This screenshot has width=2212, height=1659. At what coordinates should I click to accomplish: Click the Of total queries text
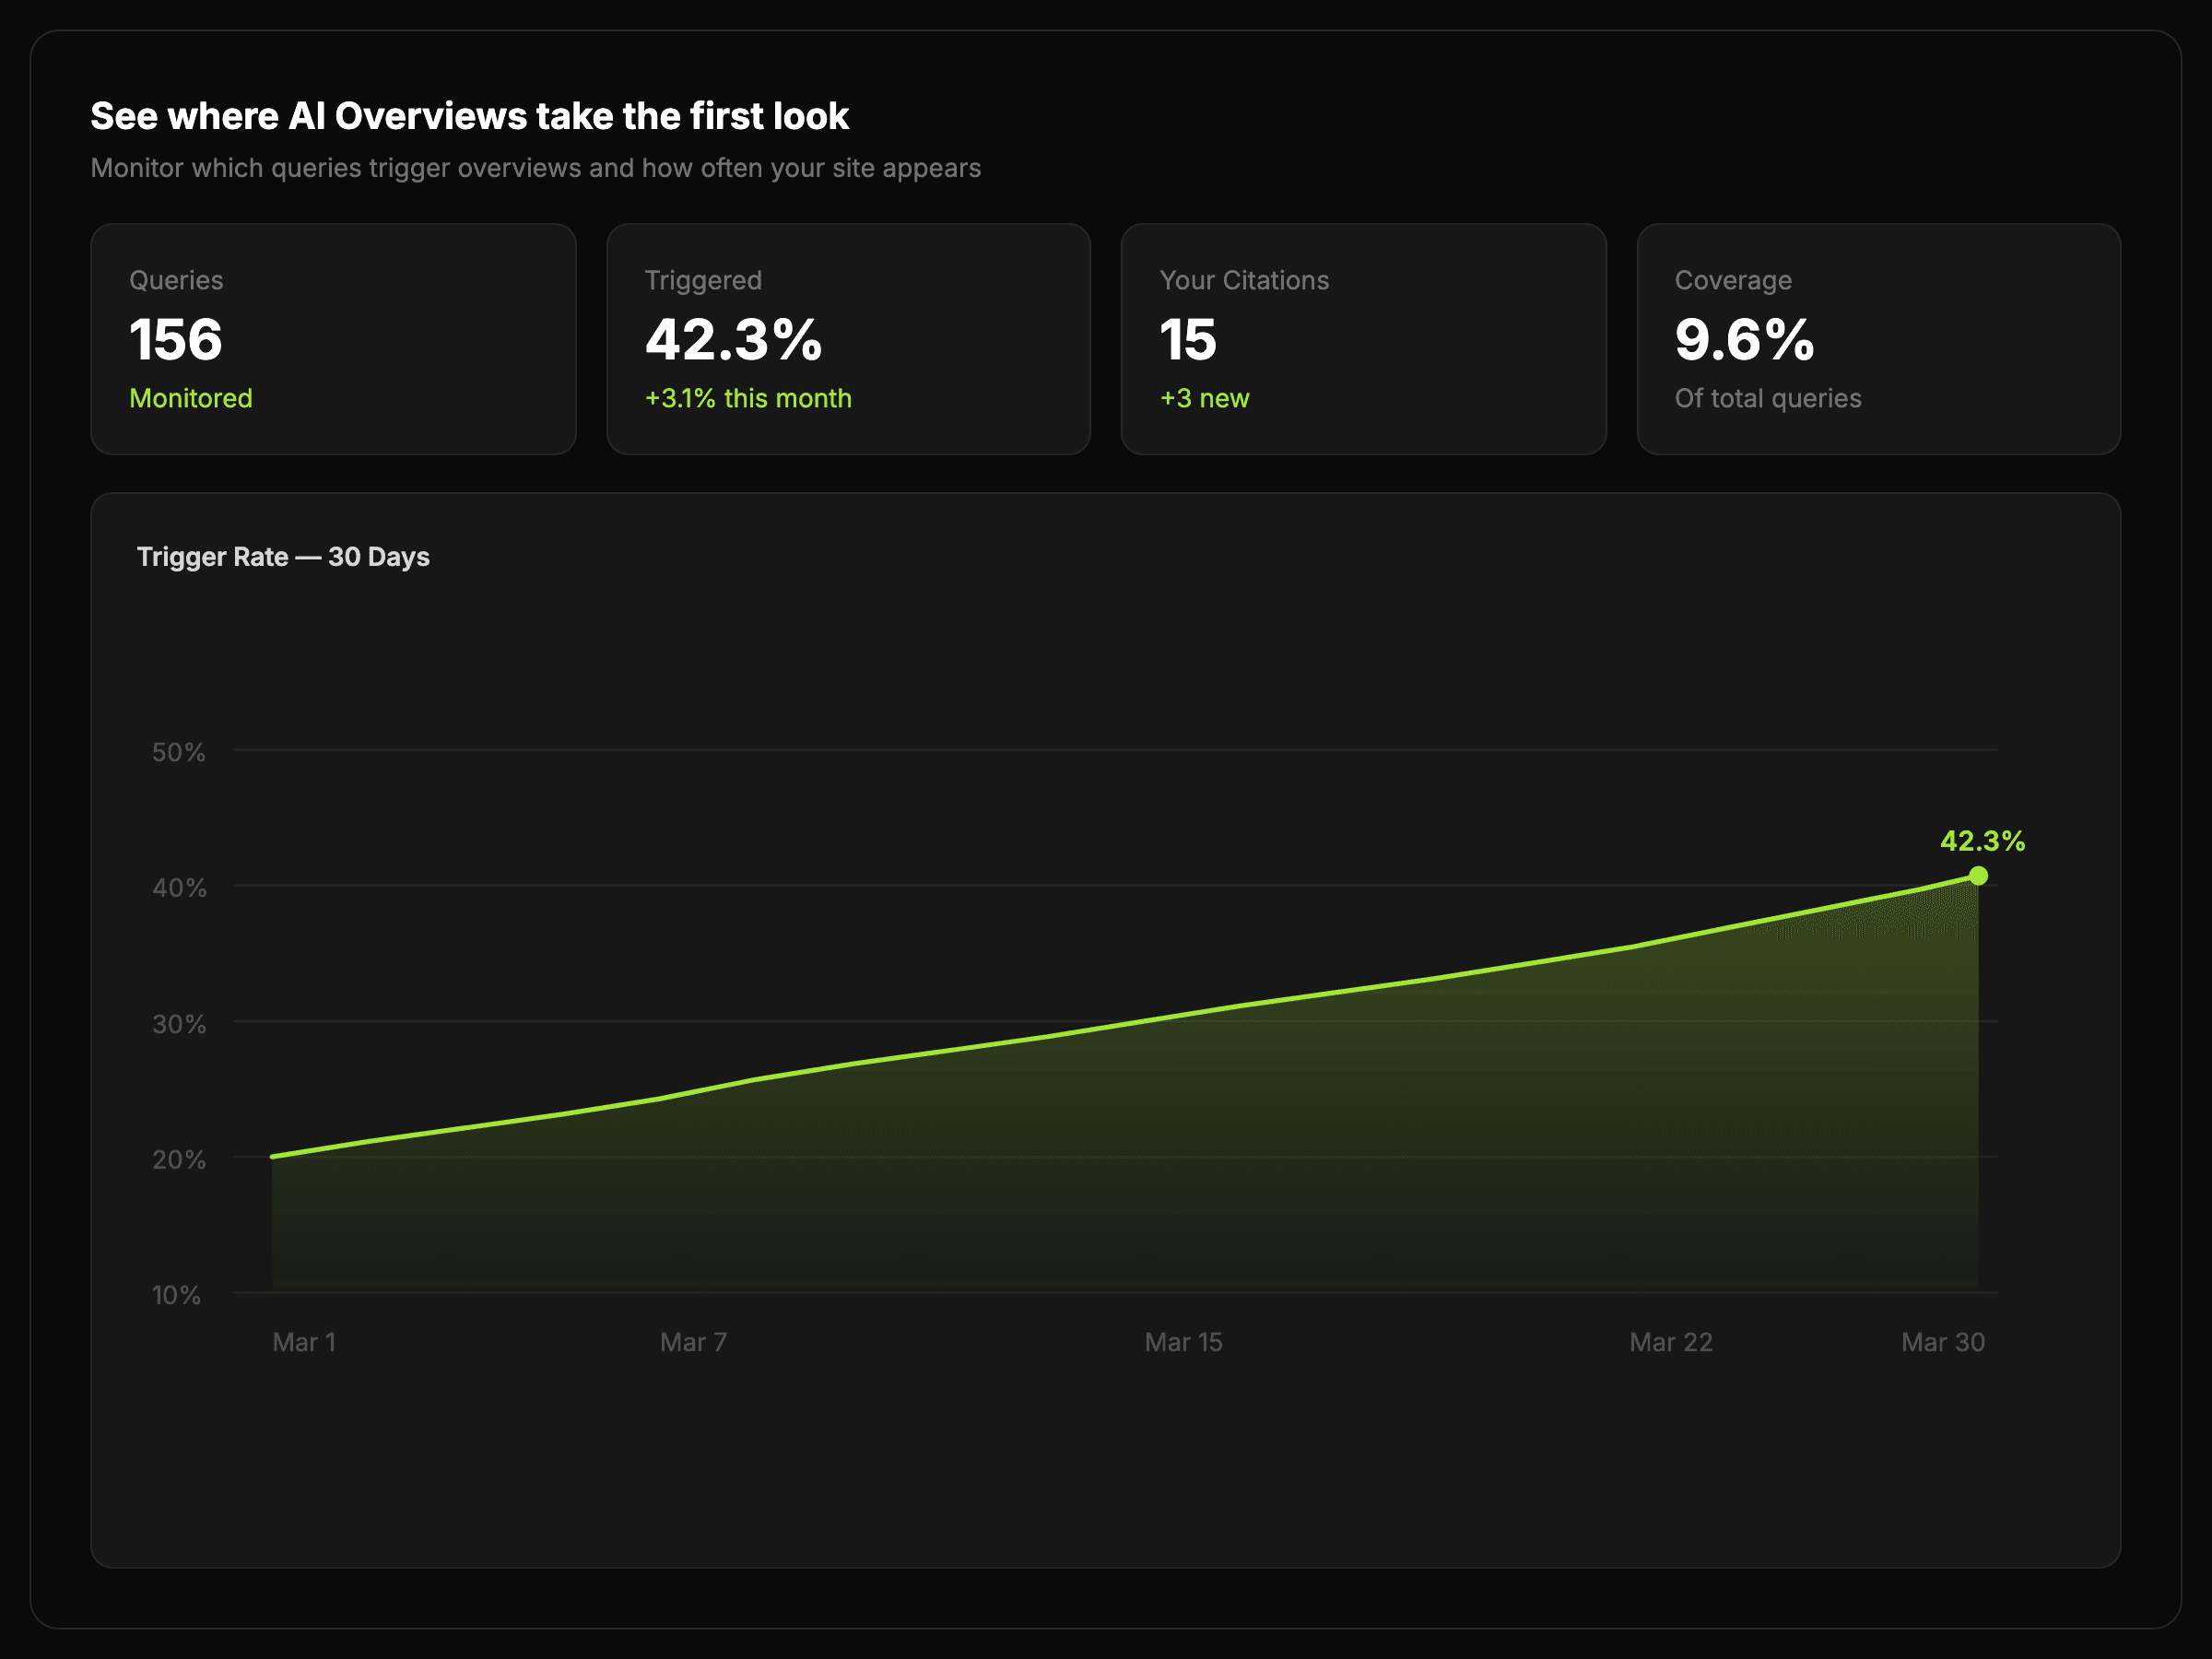coord(1767,398)
